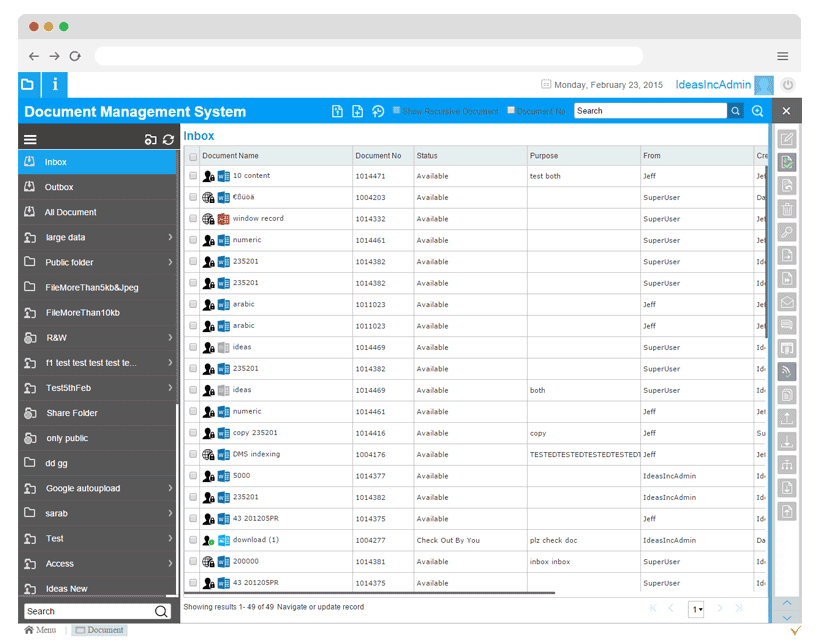Select all rows using the header checkbox
The width and height of the screenshot is (820, 640).
pyautogui.click(x=193, y=156)
